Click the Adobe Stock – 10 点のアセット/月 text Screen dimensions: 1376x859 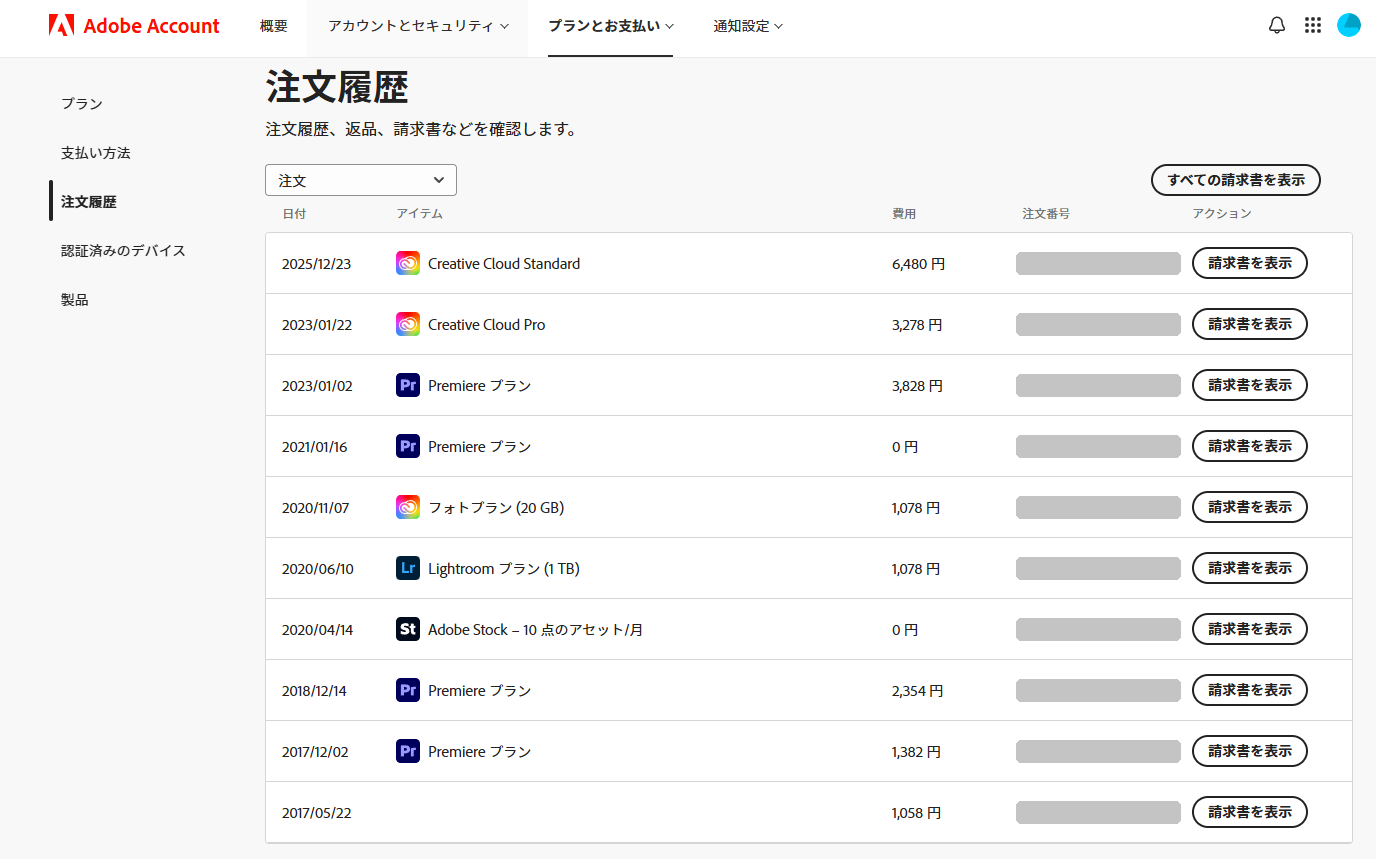click(535, 630)
